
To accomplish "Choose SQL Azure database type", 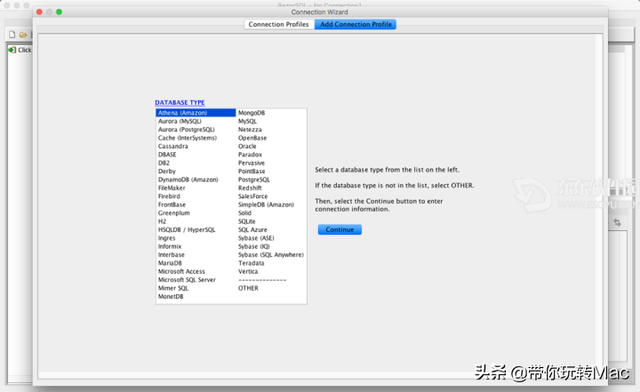I will (252, 230).
